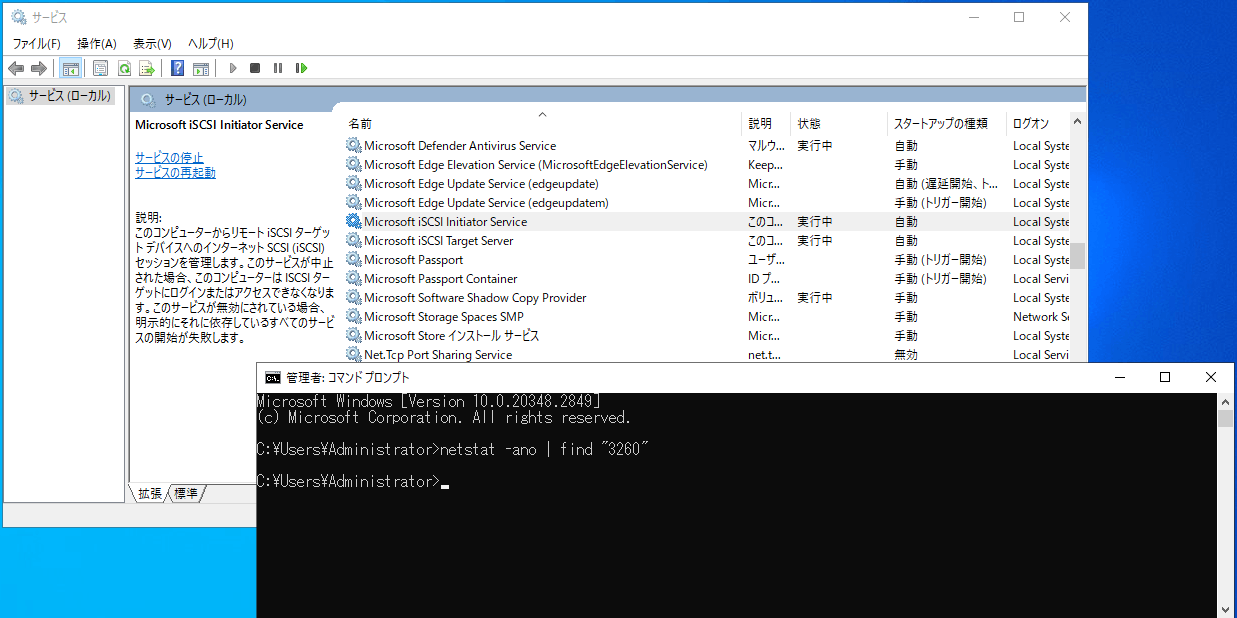Click gear icon of Net.Tcp Port Sharing Service
Screen dimensions: 1237x618
pyautogui.click(x=353, y=354)
